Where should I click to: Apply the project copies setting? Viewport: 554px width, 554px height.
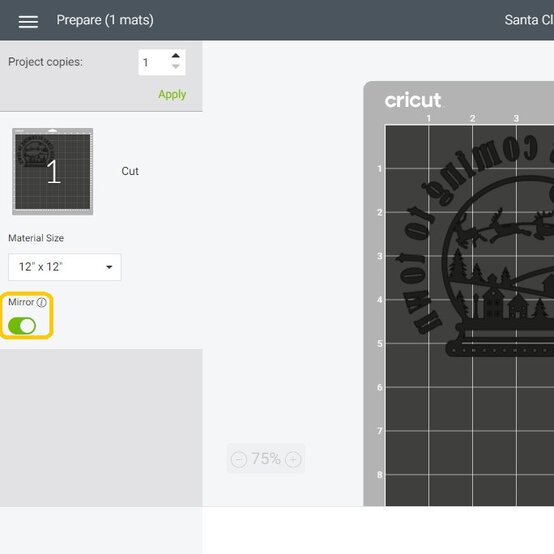(172, 94)
